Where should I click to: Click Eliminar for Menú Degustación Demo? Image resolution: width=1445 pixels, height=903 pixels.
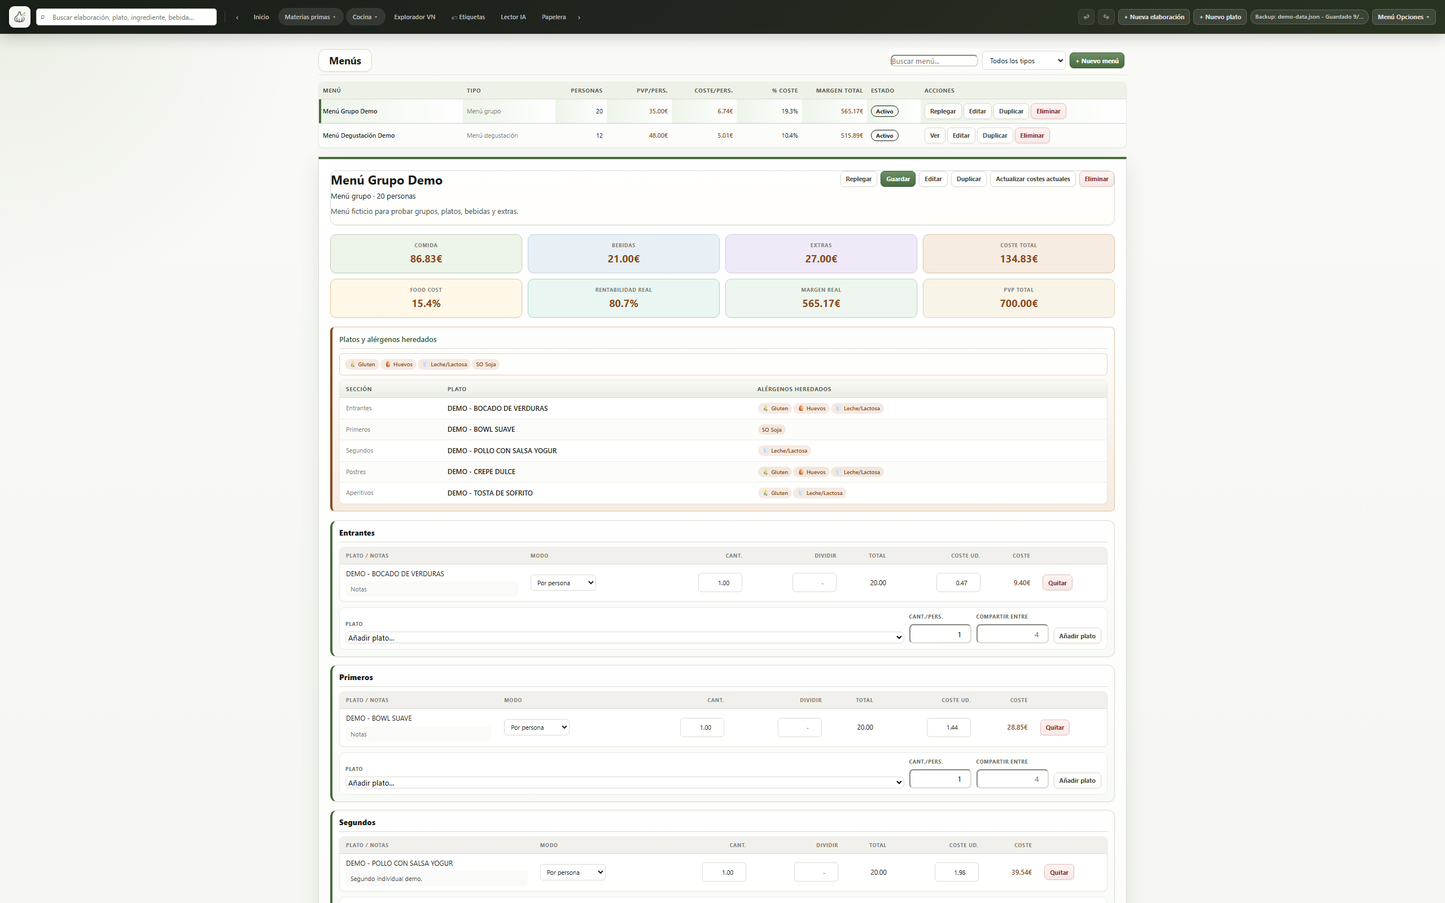tap(1032, 135)
